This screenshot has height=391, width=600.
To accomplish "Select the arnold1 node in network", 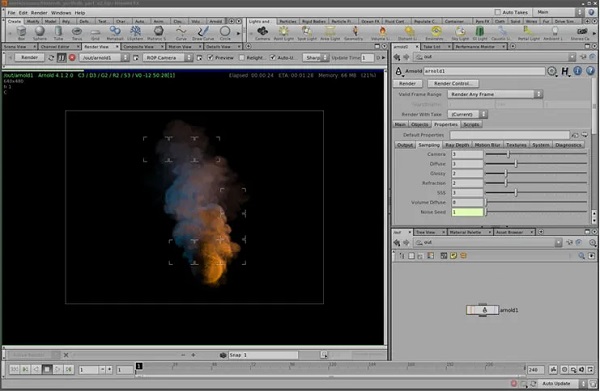I will [483, 310].
